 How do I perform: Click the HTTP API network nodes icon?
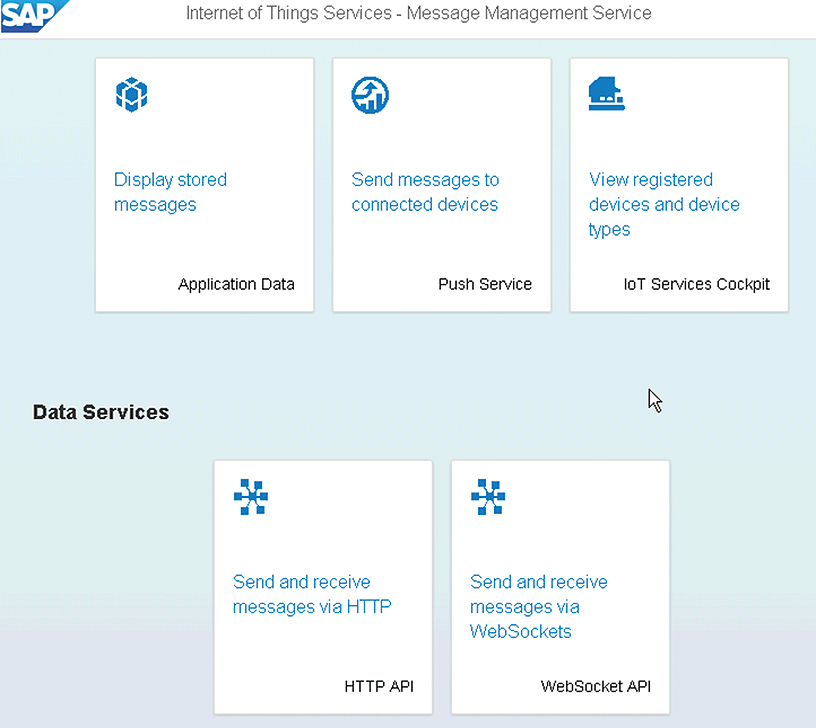(x=251, y=497)
